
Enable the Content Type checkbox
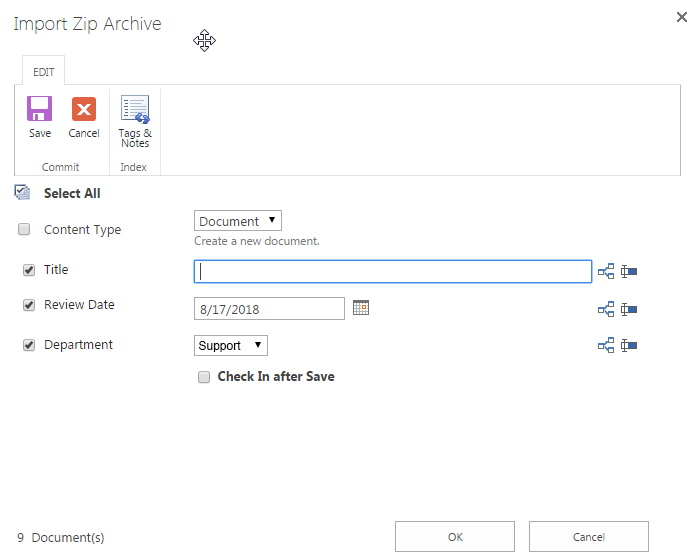(x=24, y=230)
